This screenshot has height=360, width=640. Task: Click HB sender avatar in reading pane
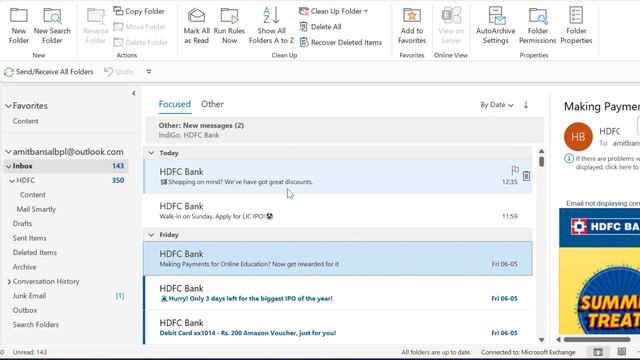(578, 137)
